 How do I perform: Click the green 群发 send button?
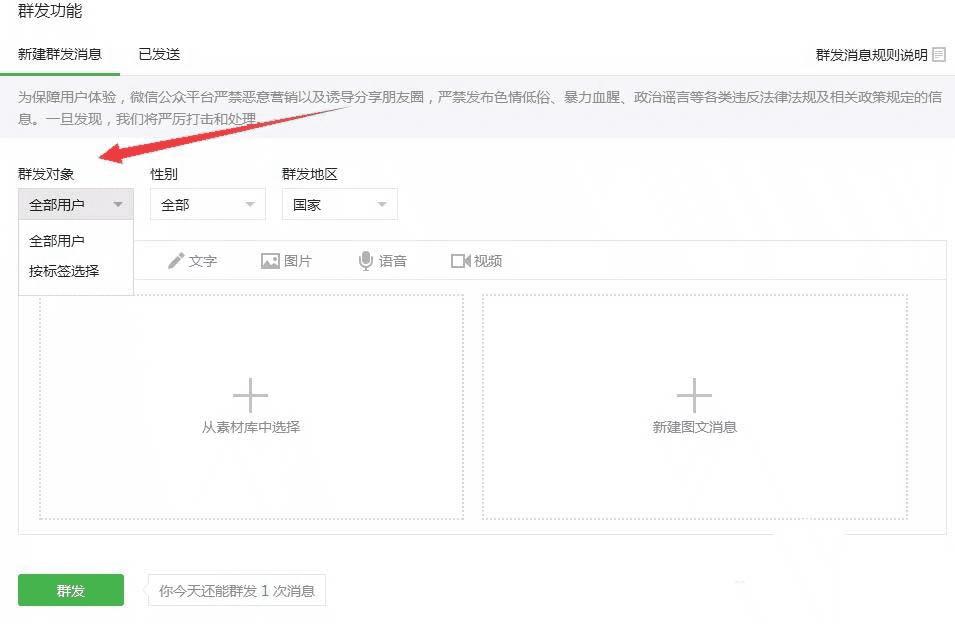(71, 590)
